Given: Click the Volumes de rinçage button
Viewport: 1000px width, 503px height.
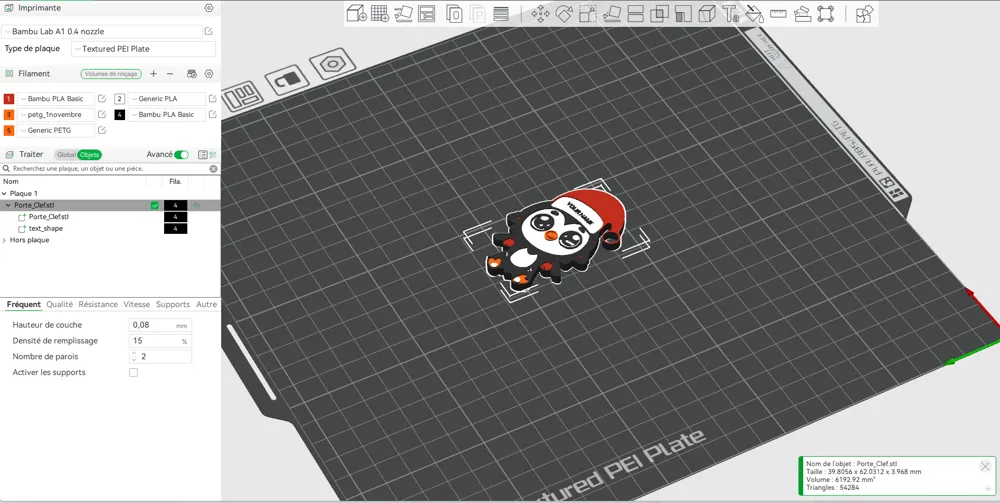Looking at the screenshot, I should tap(111, 74).
